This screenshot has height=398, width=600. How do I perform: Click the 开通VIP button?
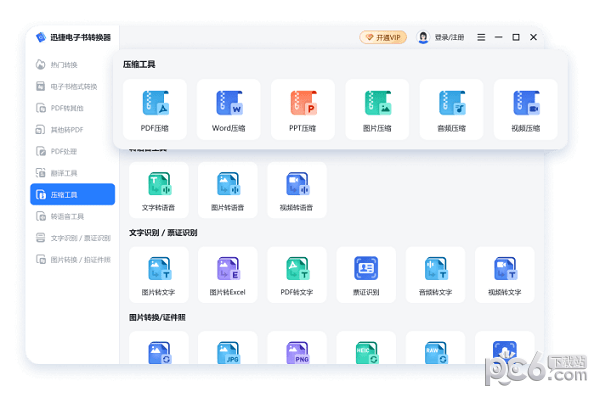[x=383, y=37]
